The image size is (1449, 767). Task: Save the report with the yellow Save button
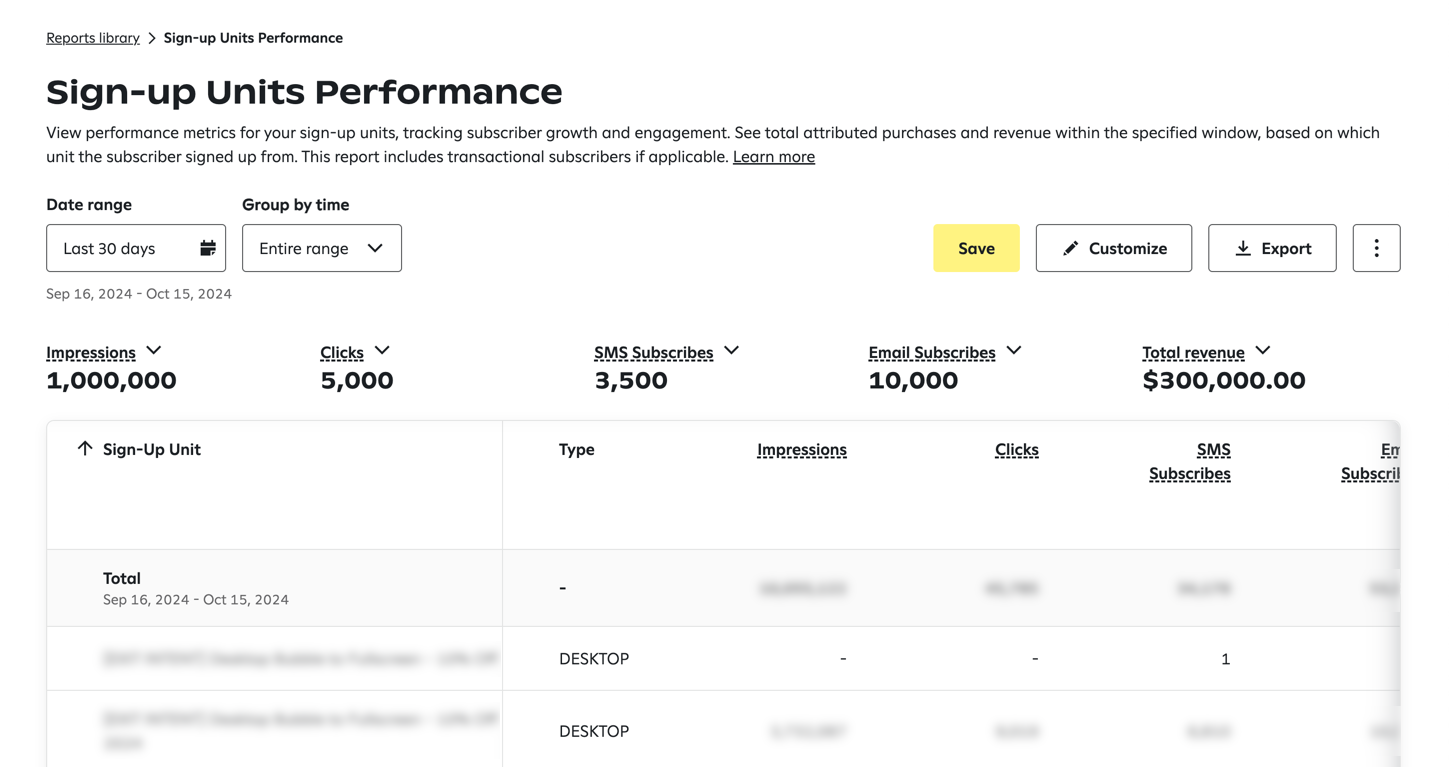click(976, 248)
